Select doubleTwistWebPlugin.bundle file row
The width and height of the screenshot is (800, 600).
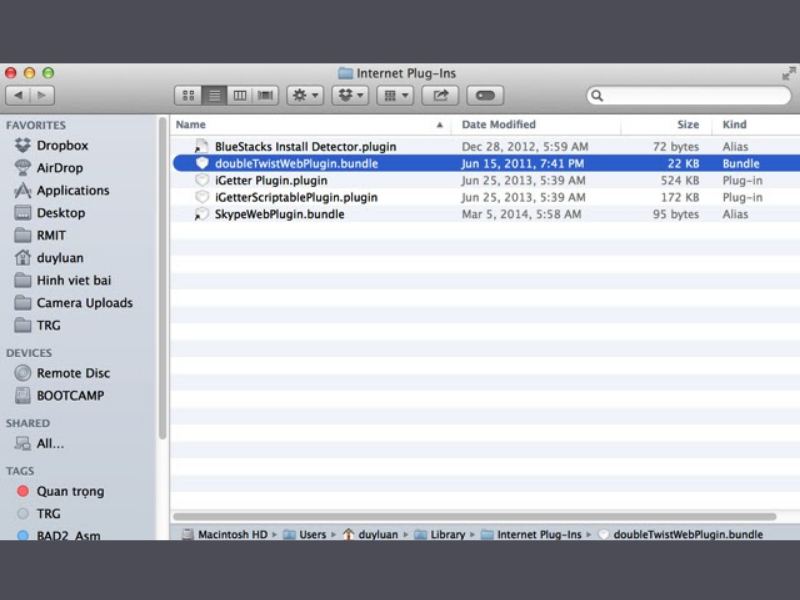tap(486, 163)
